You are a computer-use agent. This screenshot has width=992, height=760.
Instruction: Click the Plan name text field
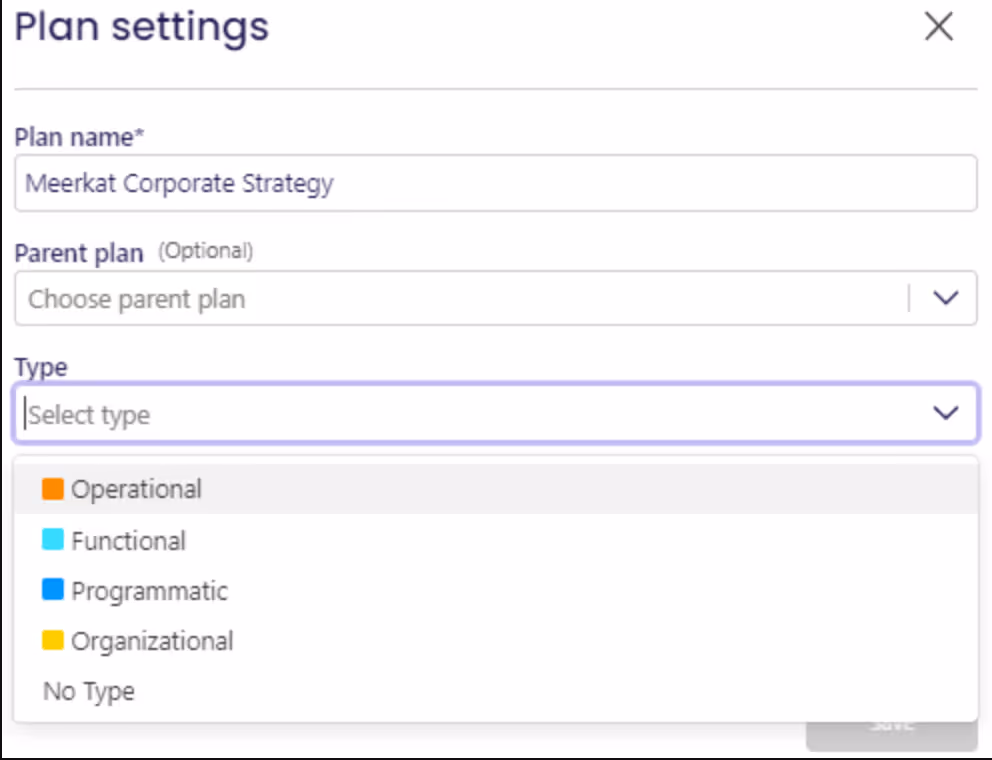point(495,183)
